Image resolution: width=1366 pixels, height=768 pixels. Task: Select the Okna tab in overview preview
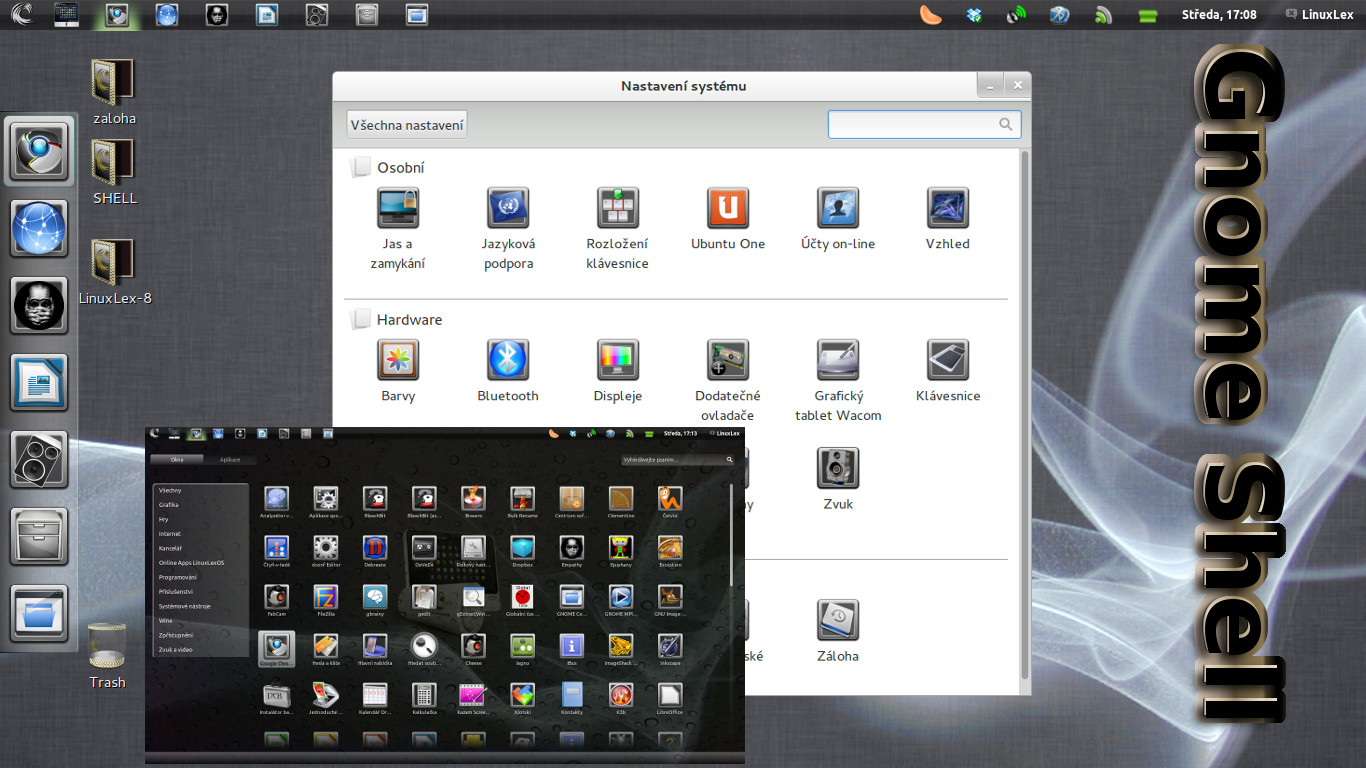tap(177, 460)
